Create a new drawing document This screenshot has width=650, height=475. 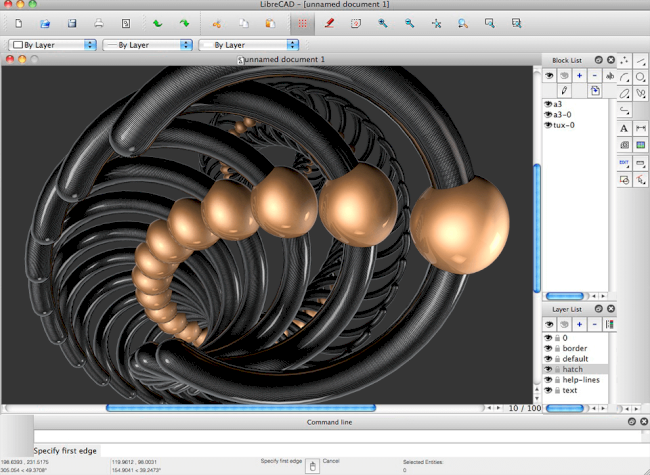pyautogui.click(x=19, y=23)
